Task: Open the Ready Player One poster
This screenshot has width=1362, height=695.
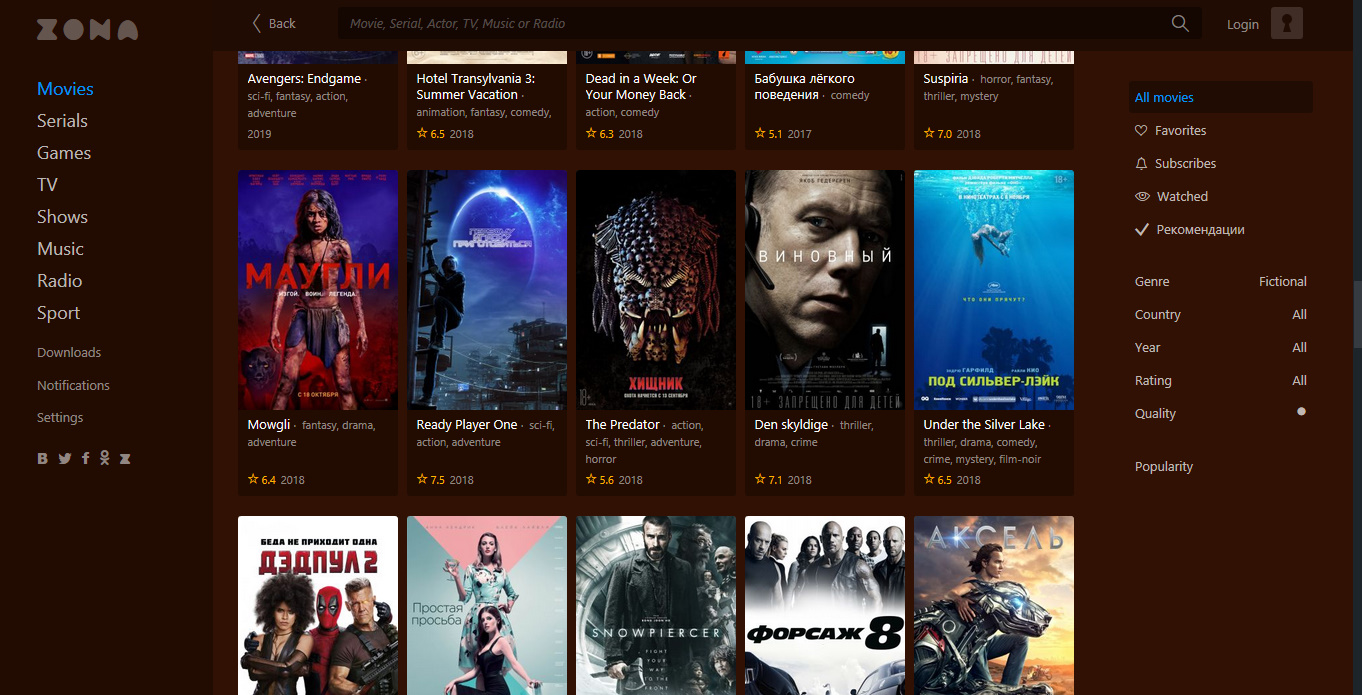Action: pyautogui.click(x=487, y=290)
